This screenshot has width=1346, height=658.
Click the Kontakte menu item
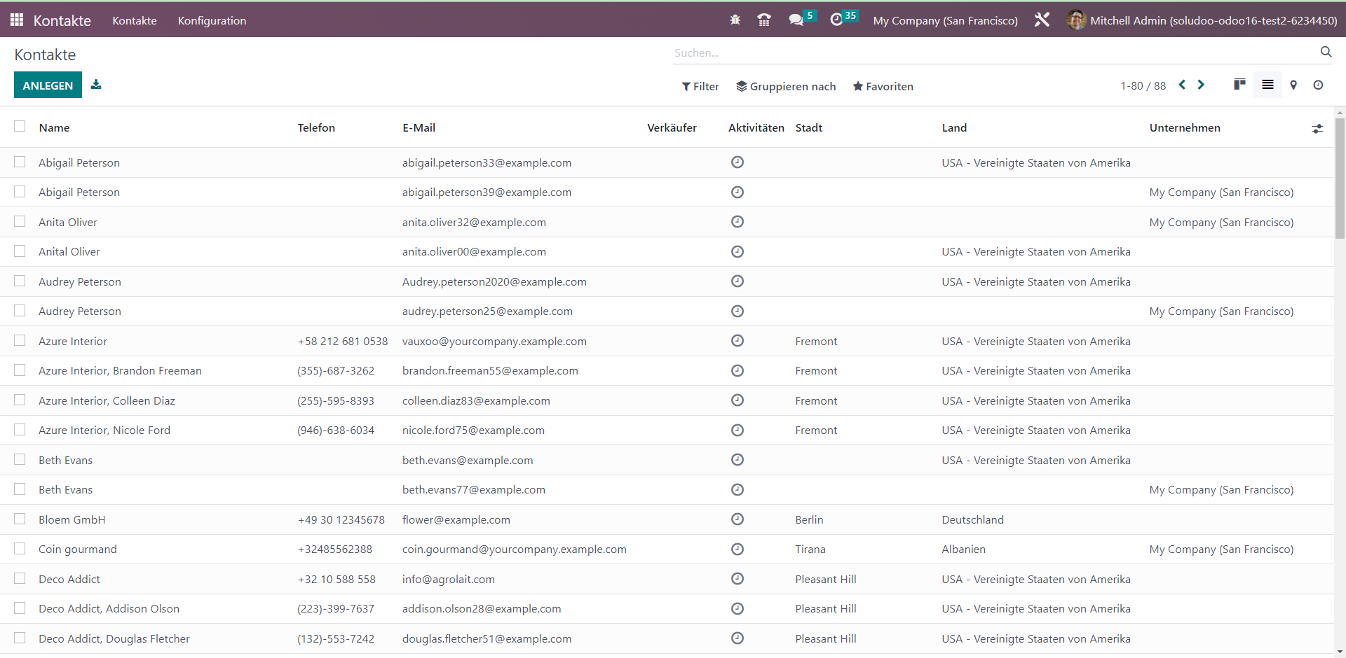pos(134,21)
